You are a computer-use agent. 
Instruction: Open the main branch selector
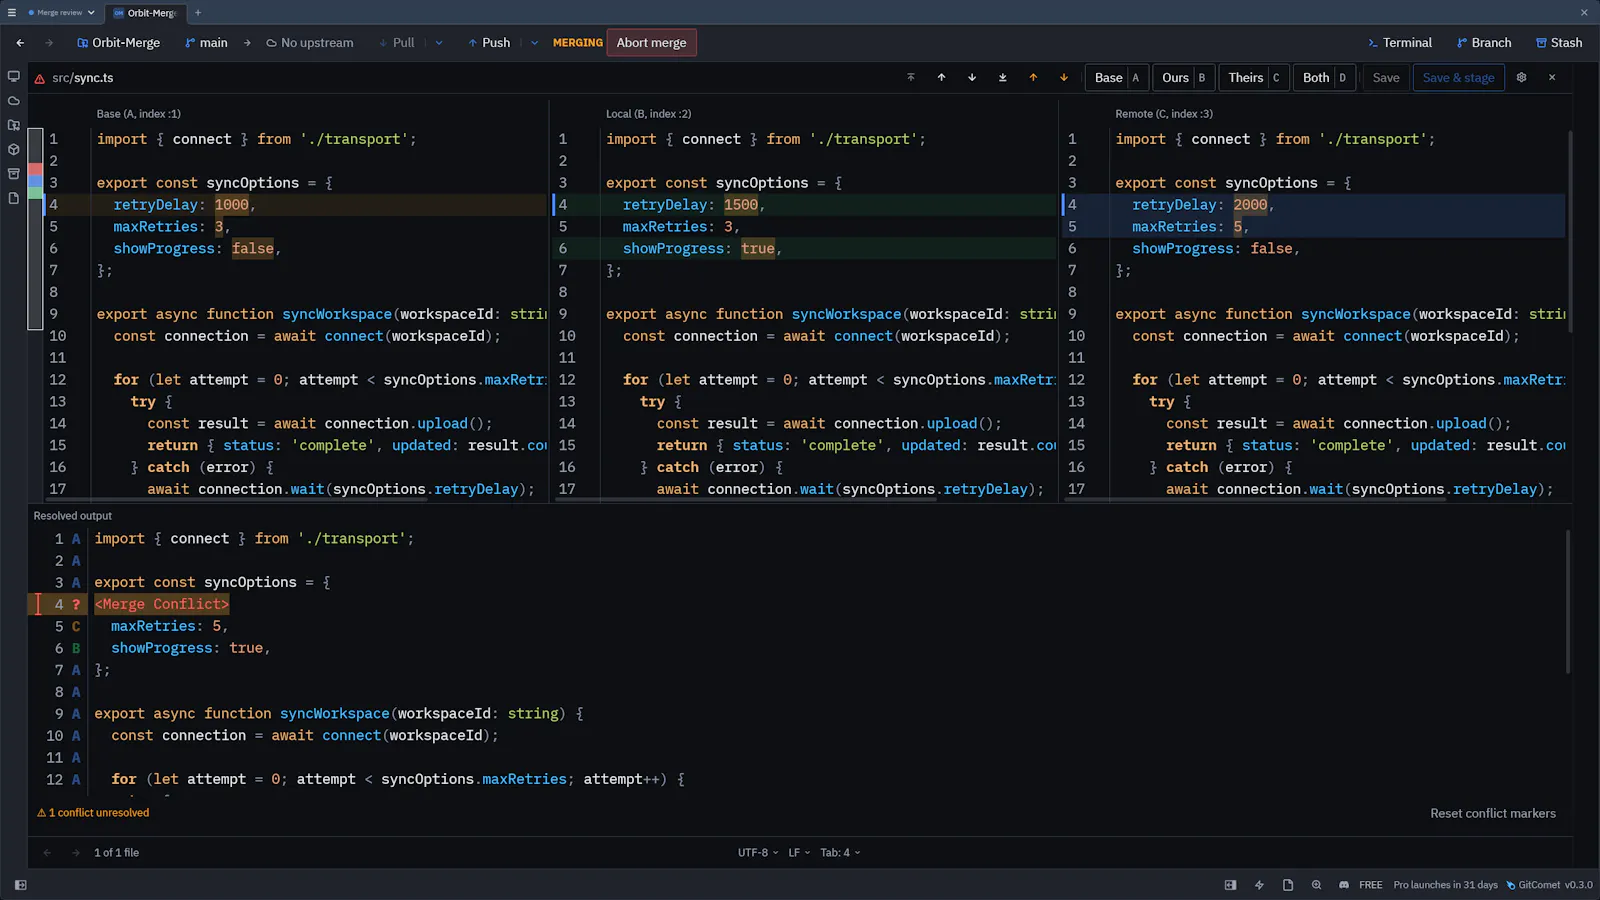click(x=206, y=43)
